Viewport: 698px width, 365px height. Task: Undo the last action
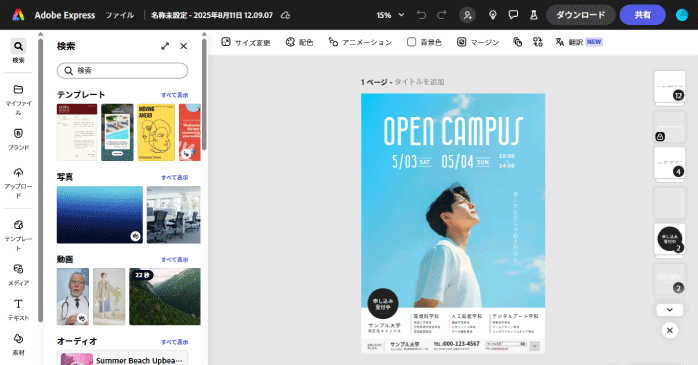click(421, 15)
